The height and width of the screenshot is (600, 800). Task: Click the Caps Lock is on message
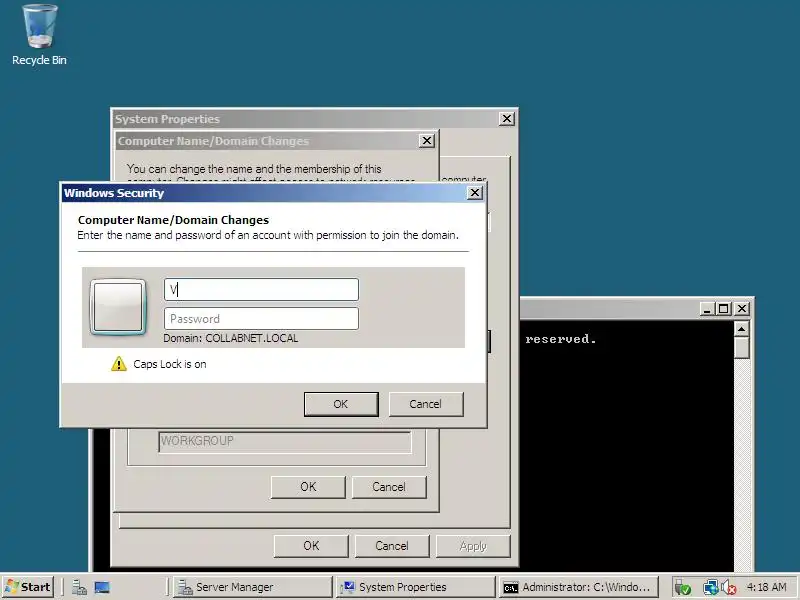(x=170, y=364)
